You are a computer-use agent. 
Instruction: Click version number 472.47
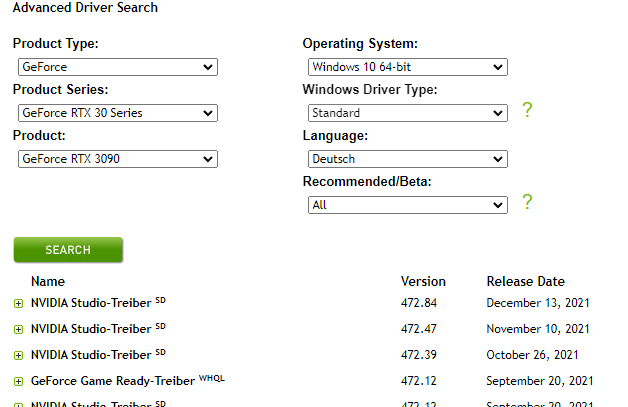point(419,329)
